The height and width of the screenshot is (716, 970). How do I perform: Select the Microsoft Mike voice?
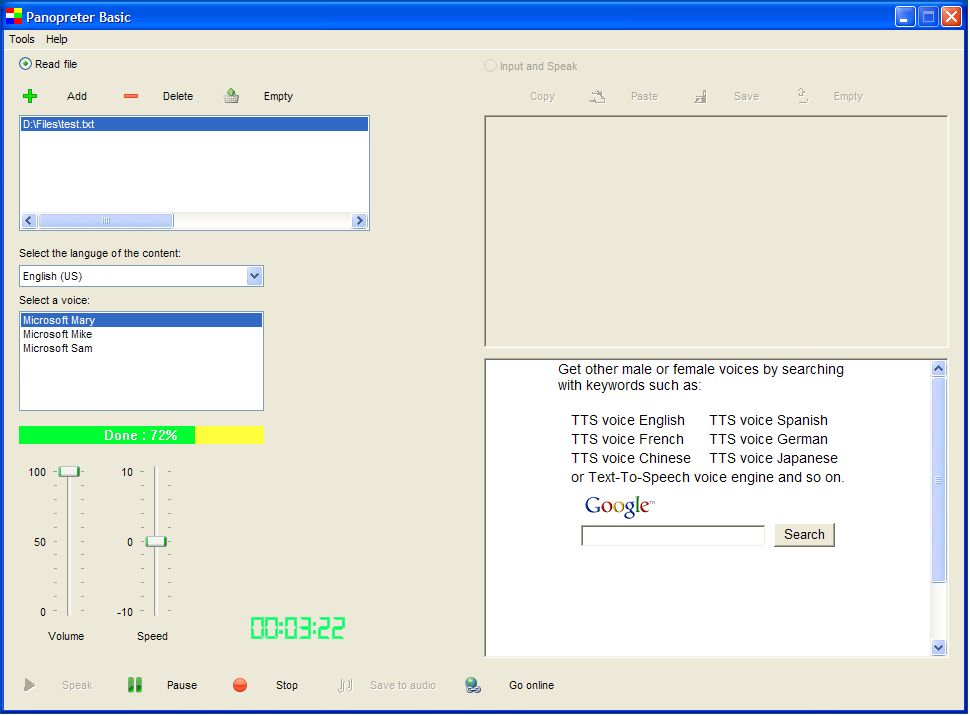[x=142, y=334]
